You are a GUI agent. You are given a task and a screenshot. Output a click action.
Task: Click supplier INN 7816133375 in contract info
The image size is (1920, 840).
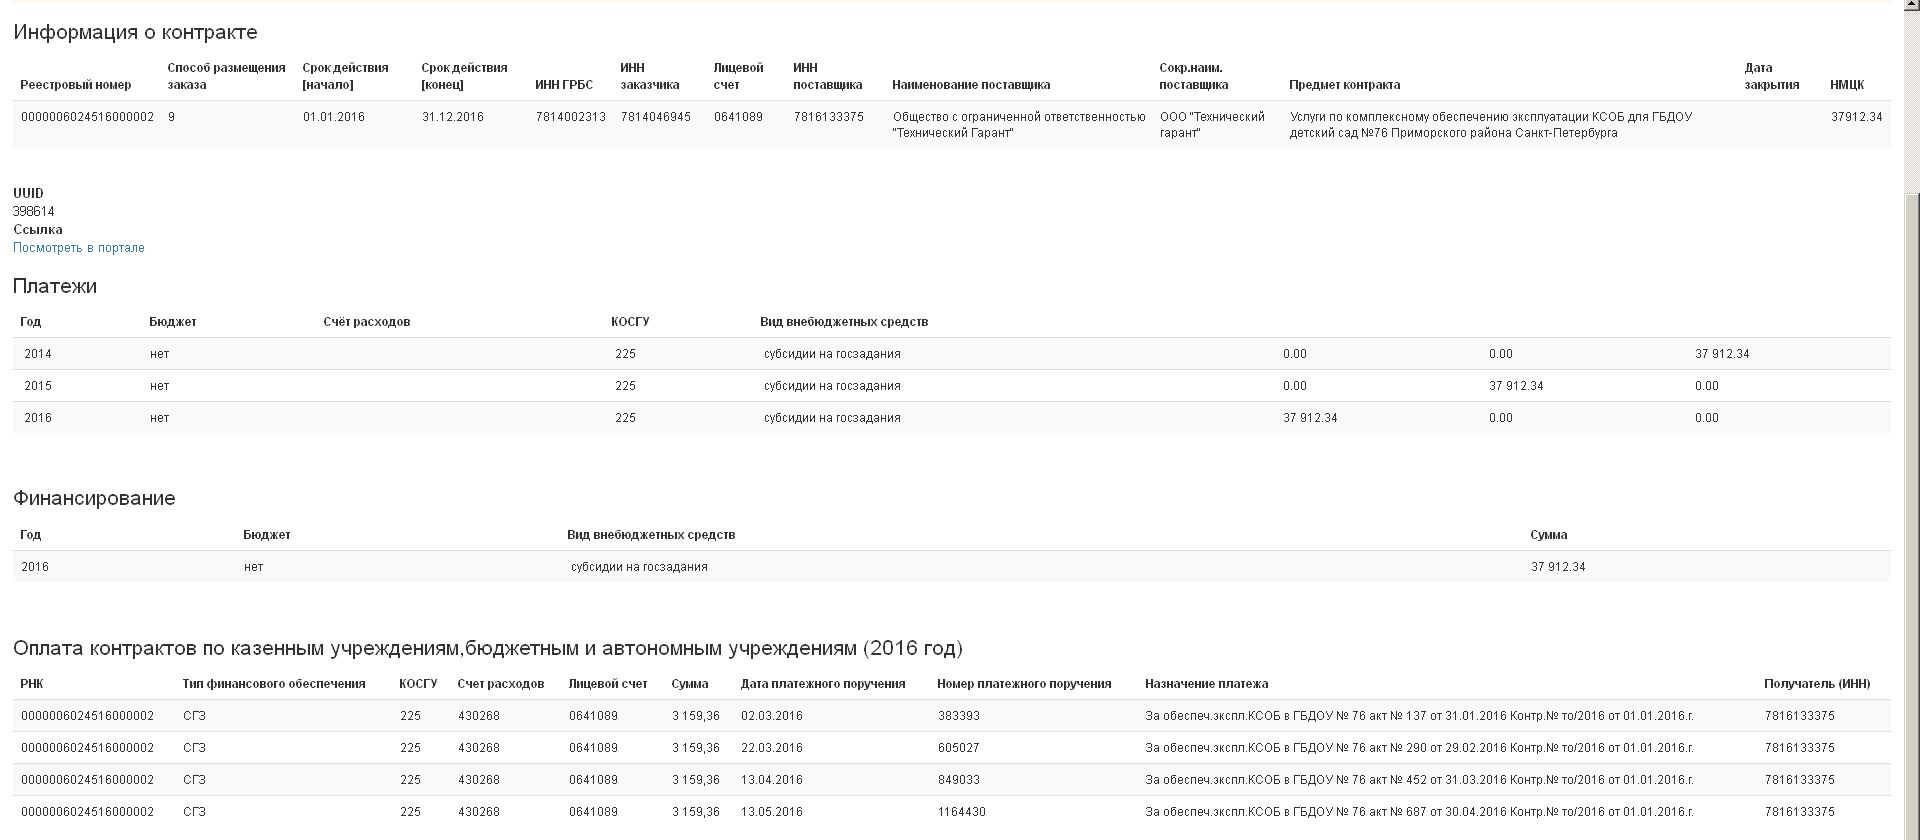(x=829, y=117)
